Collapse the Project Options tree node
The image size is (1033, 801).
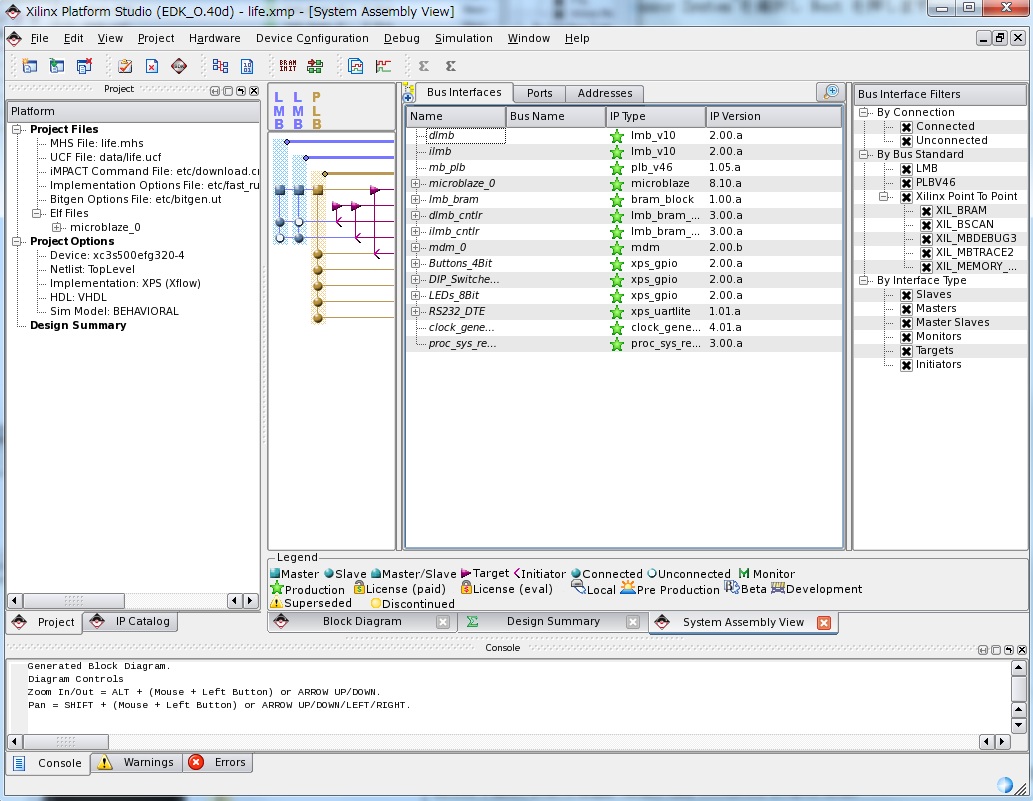point(16,241)
